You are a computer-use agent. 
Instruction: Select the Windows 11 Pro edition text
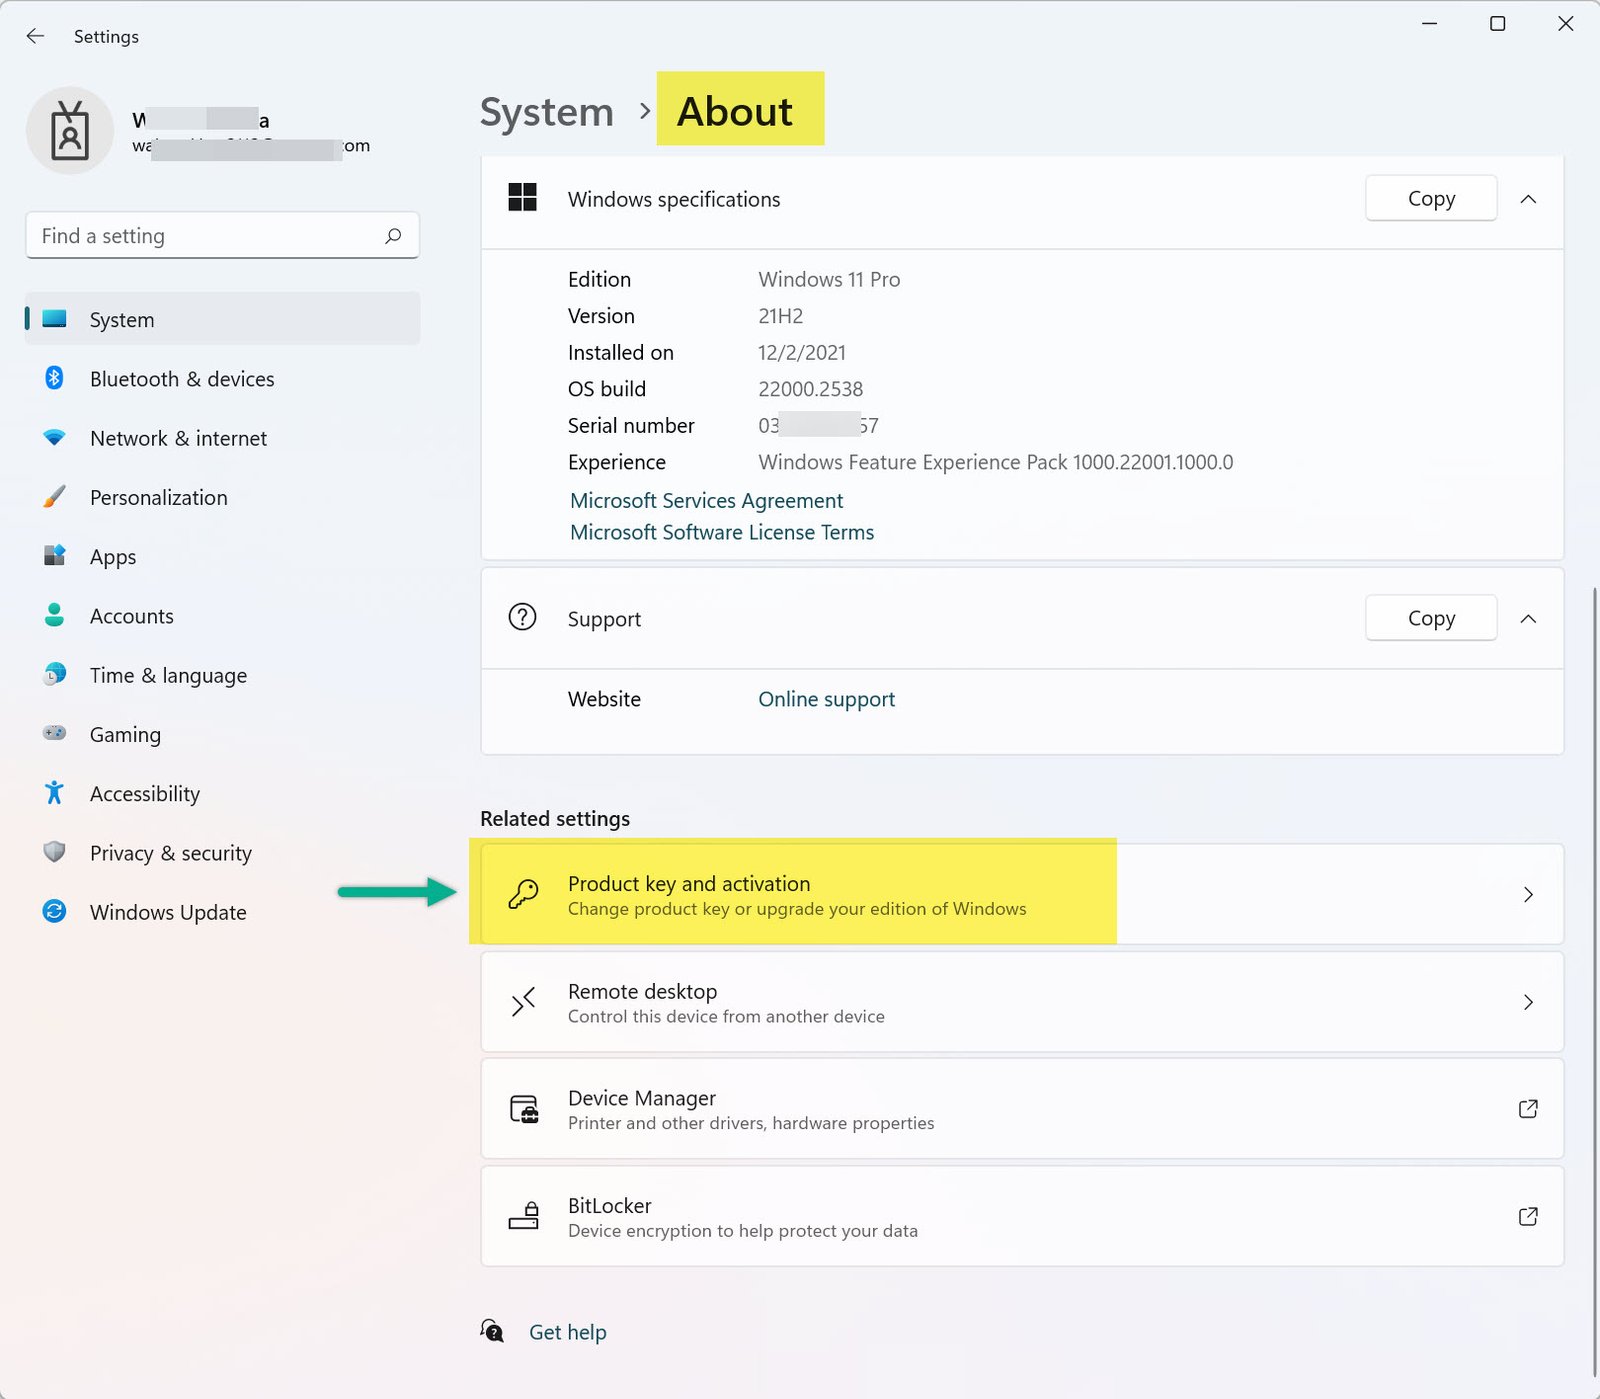pos(829,279)
